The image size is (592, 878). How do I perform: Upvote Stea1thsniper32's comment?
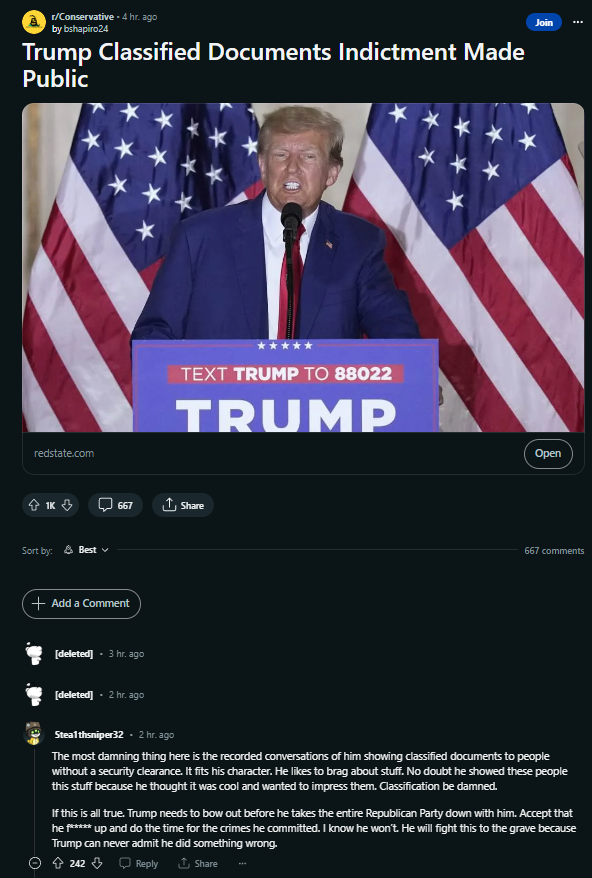click(58, 863)
